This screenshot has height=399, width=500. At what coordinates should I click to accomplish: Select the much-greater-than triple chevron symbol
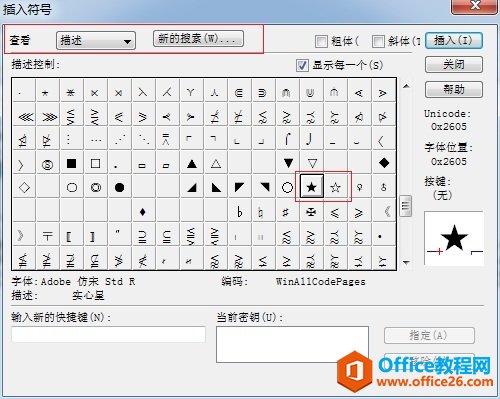(x=50, y=117)
